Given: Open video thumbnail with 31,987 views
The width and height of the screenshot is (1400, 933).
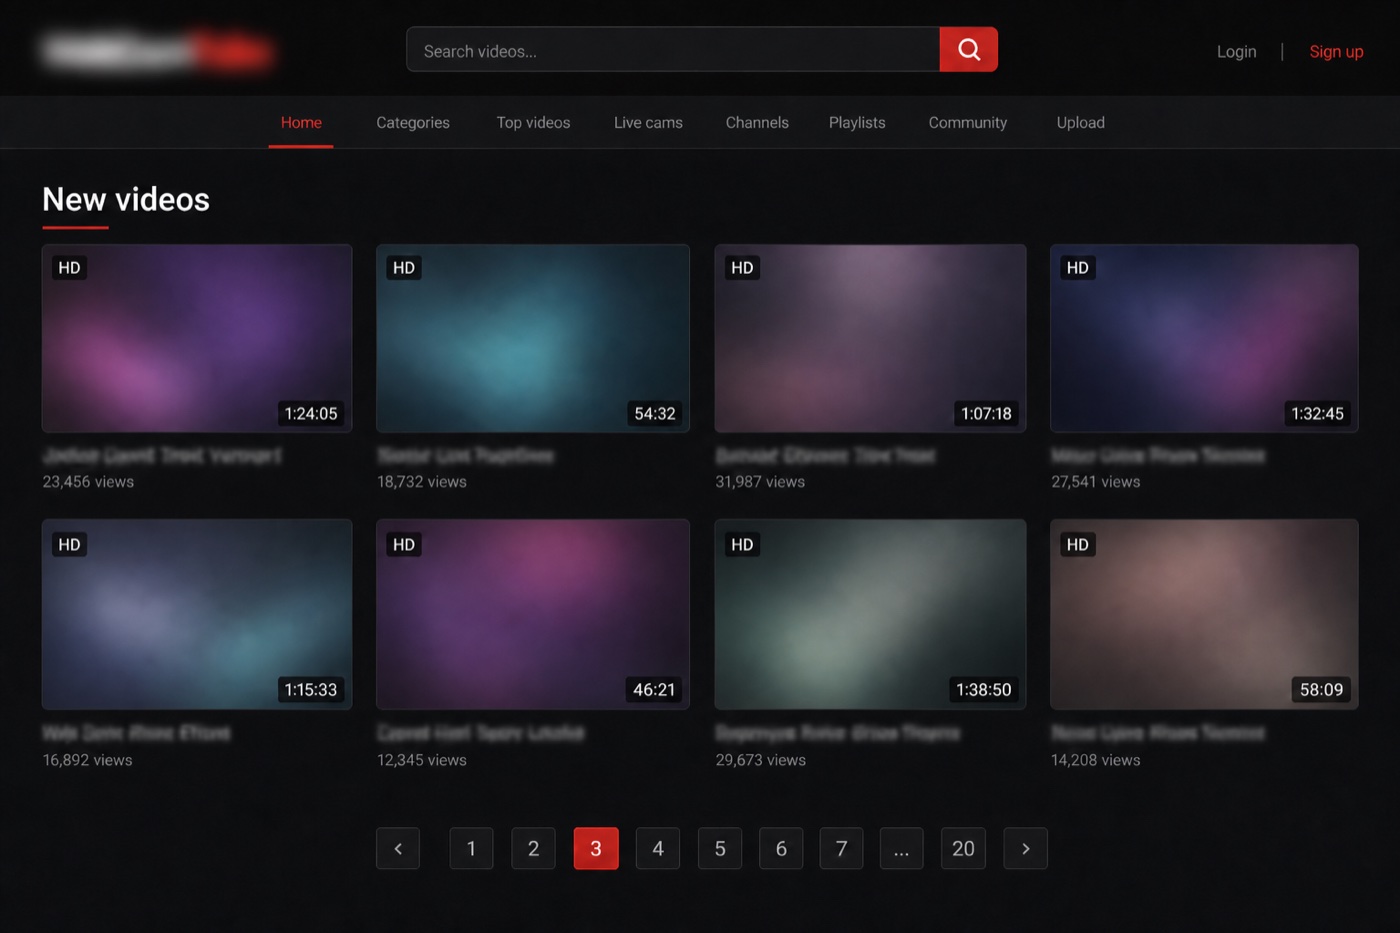Looking at the screenshot, I should pos(870,338).
